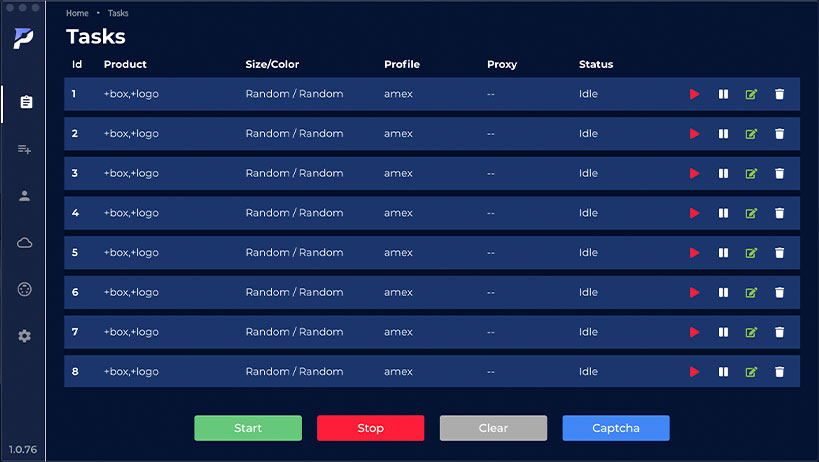Pause task 5
Image resolution: width=819 pixels, height=462 pixels.
(x=723, y=253)
